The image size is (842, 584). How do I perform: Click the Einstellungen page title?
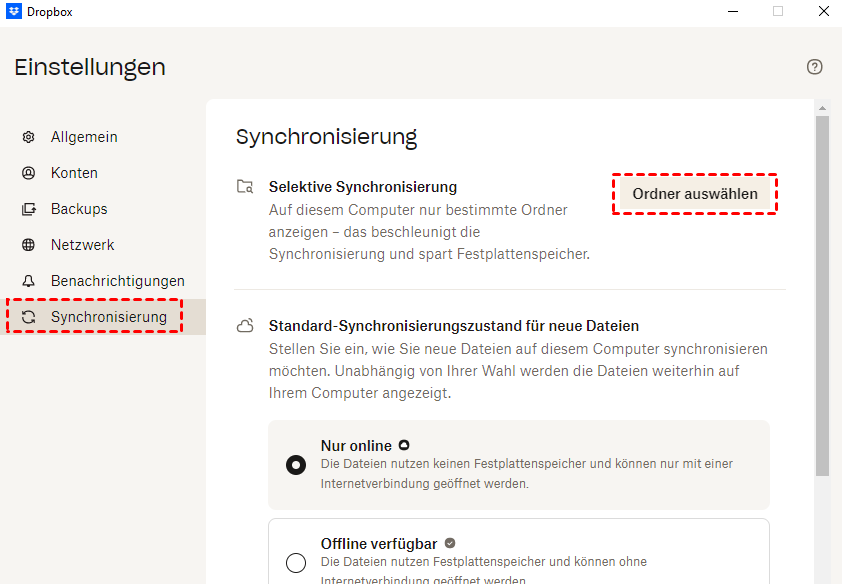[x=90, y=67]
